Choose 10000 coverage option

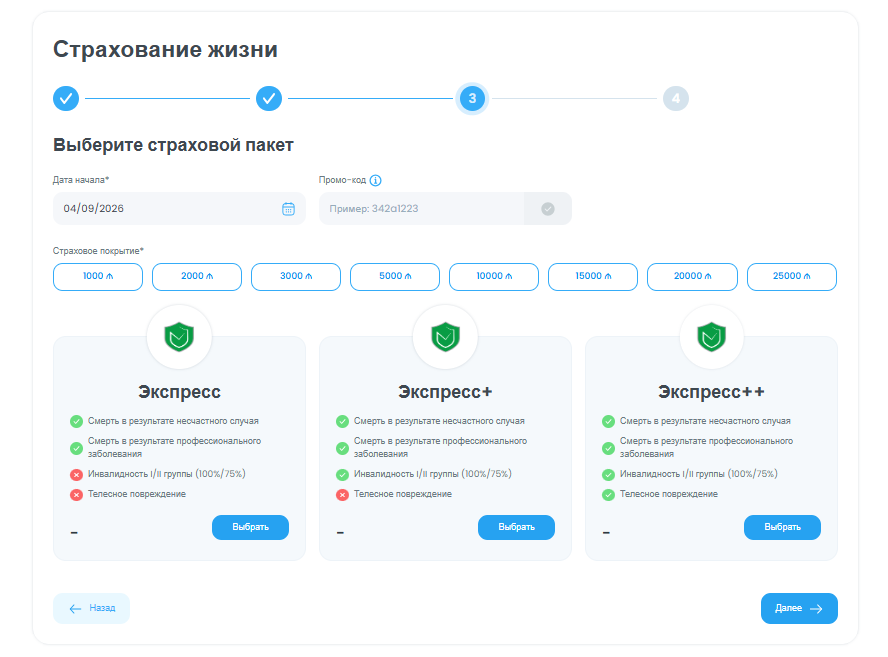[494, 277]
